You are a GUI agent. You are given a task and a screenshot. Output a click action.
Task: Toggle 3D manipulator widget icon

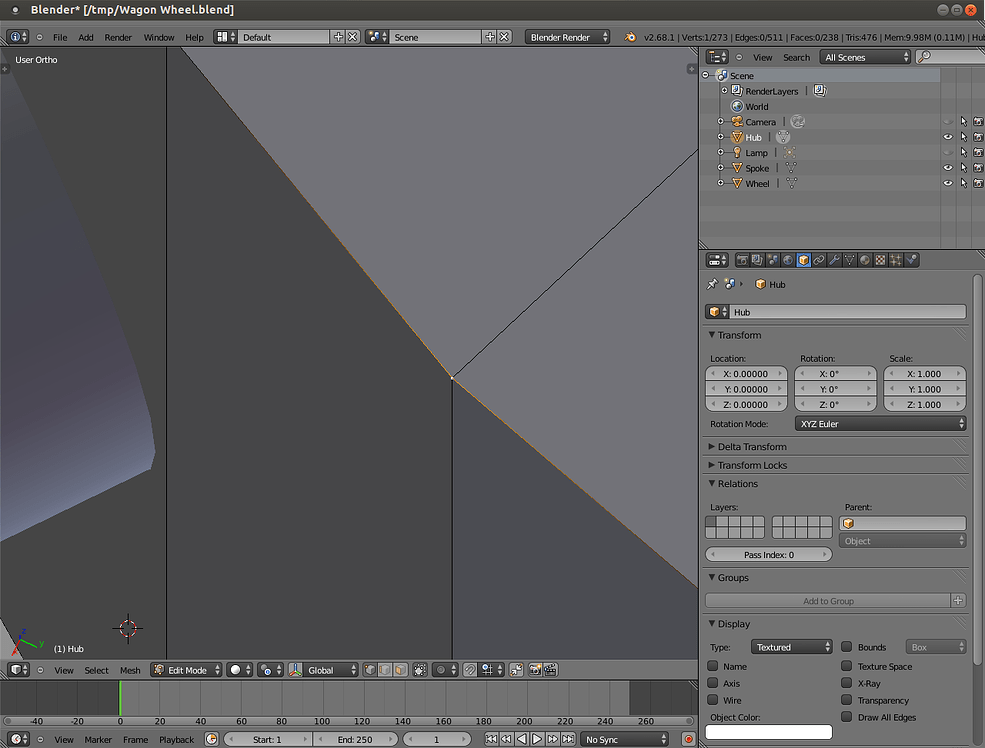295,670
